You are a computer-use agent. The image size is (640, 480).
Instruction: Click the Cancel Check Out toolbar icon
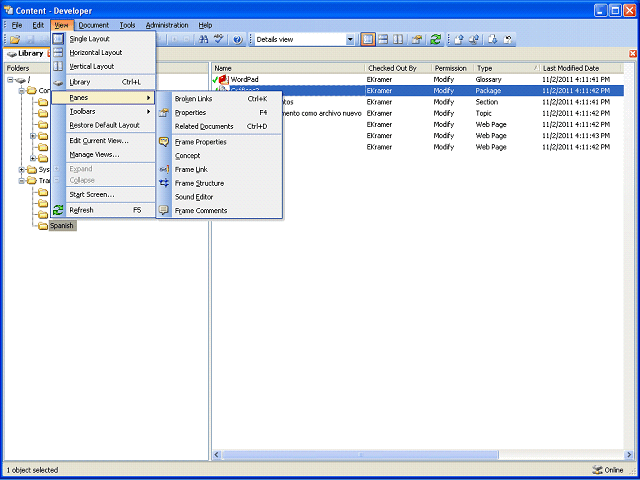[x=508, y=40]
